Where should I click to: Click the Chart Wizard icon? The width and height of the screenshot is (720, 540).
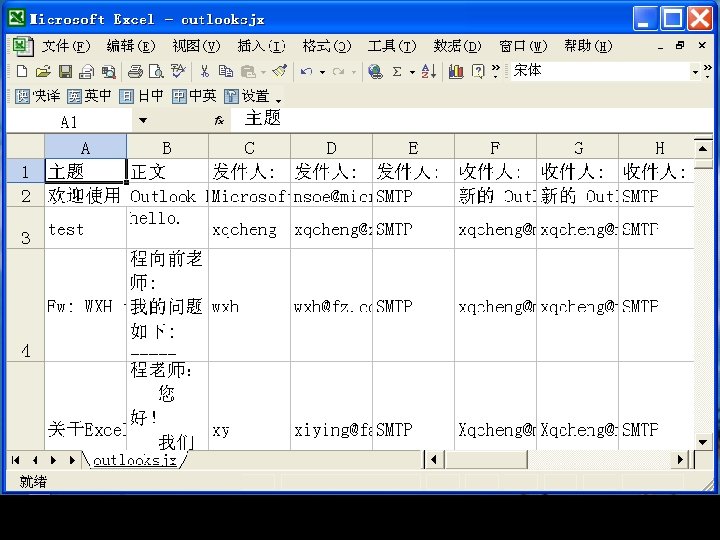[x=456, y=71]
